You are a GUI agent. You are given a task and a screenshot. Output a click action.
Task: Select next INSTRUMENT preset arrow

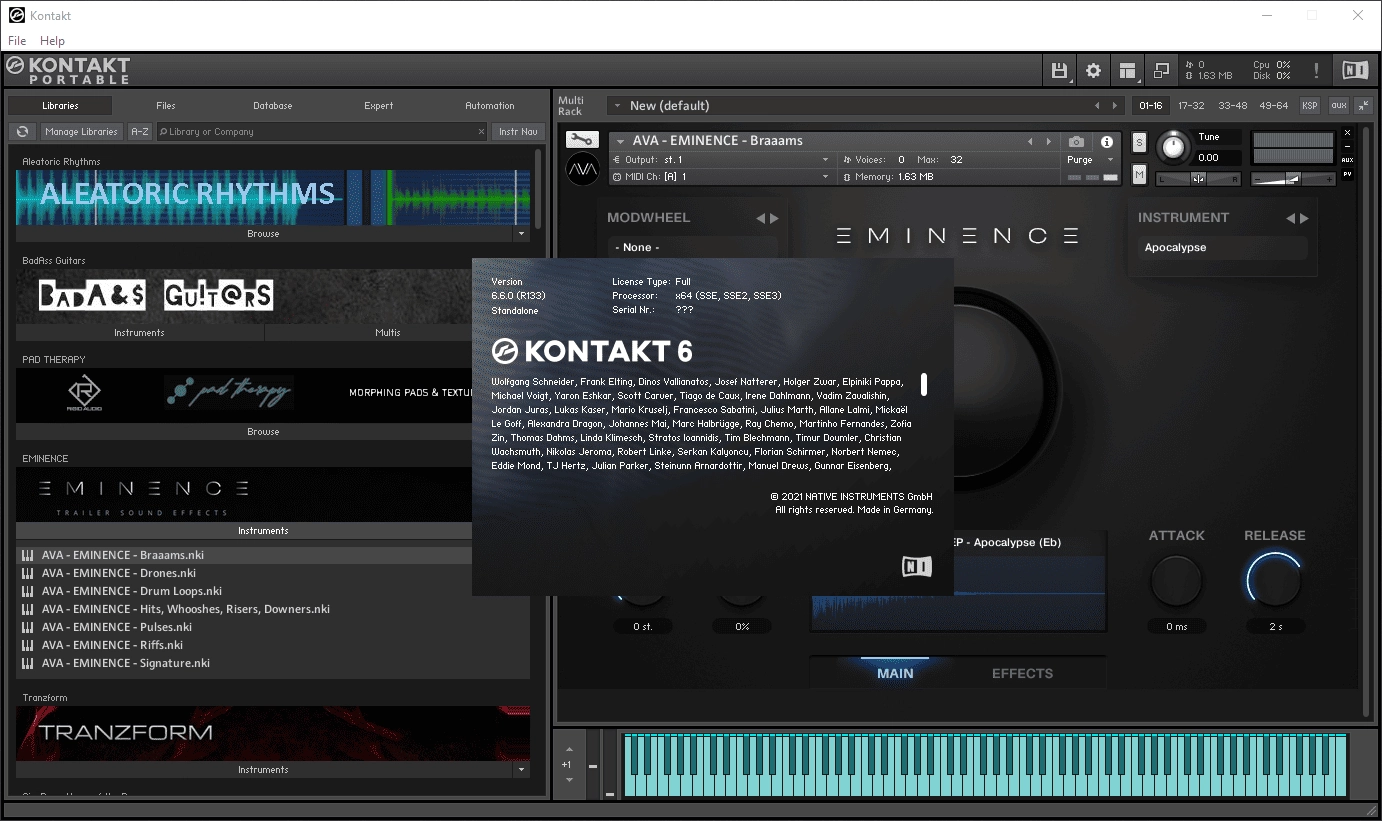1303,218
